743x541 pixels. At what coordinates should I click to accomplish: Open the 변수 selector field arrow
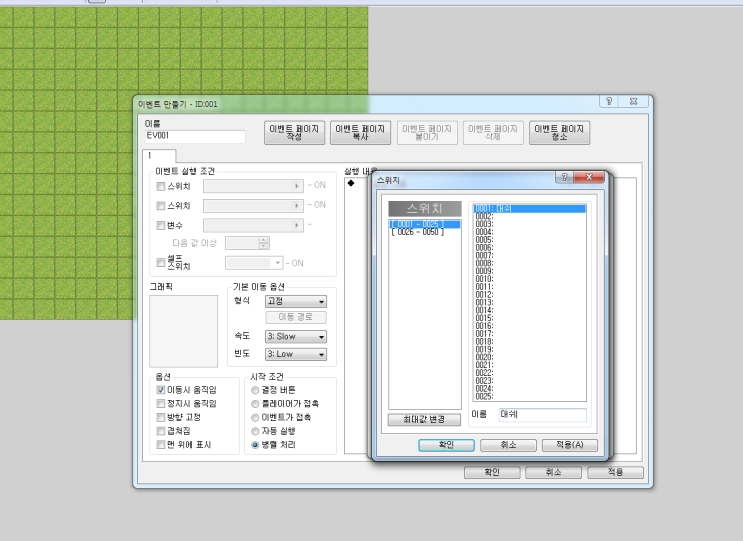point(297,225)
